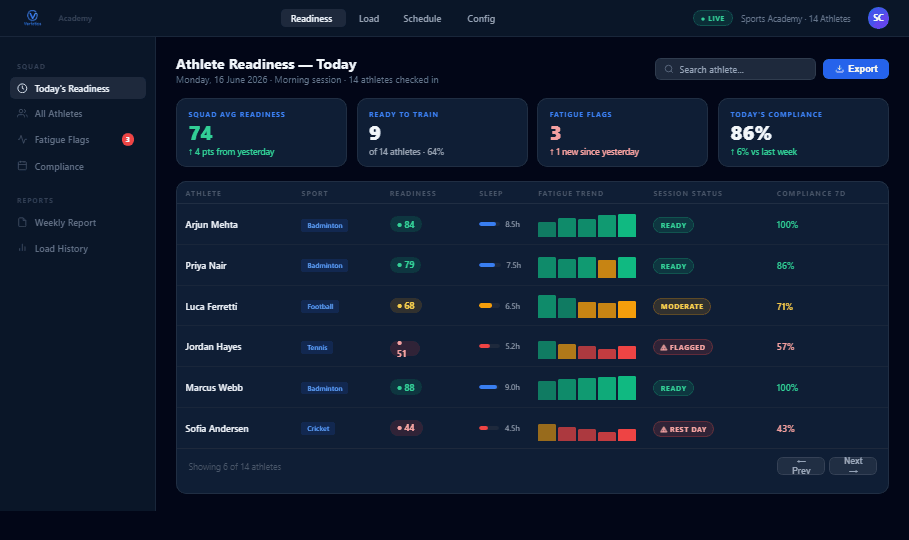Image resolution: width=909 pixels, height=540 pixels.
Task: Click Priya Nair's 86% compliance value
Action: coord(786,266)
